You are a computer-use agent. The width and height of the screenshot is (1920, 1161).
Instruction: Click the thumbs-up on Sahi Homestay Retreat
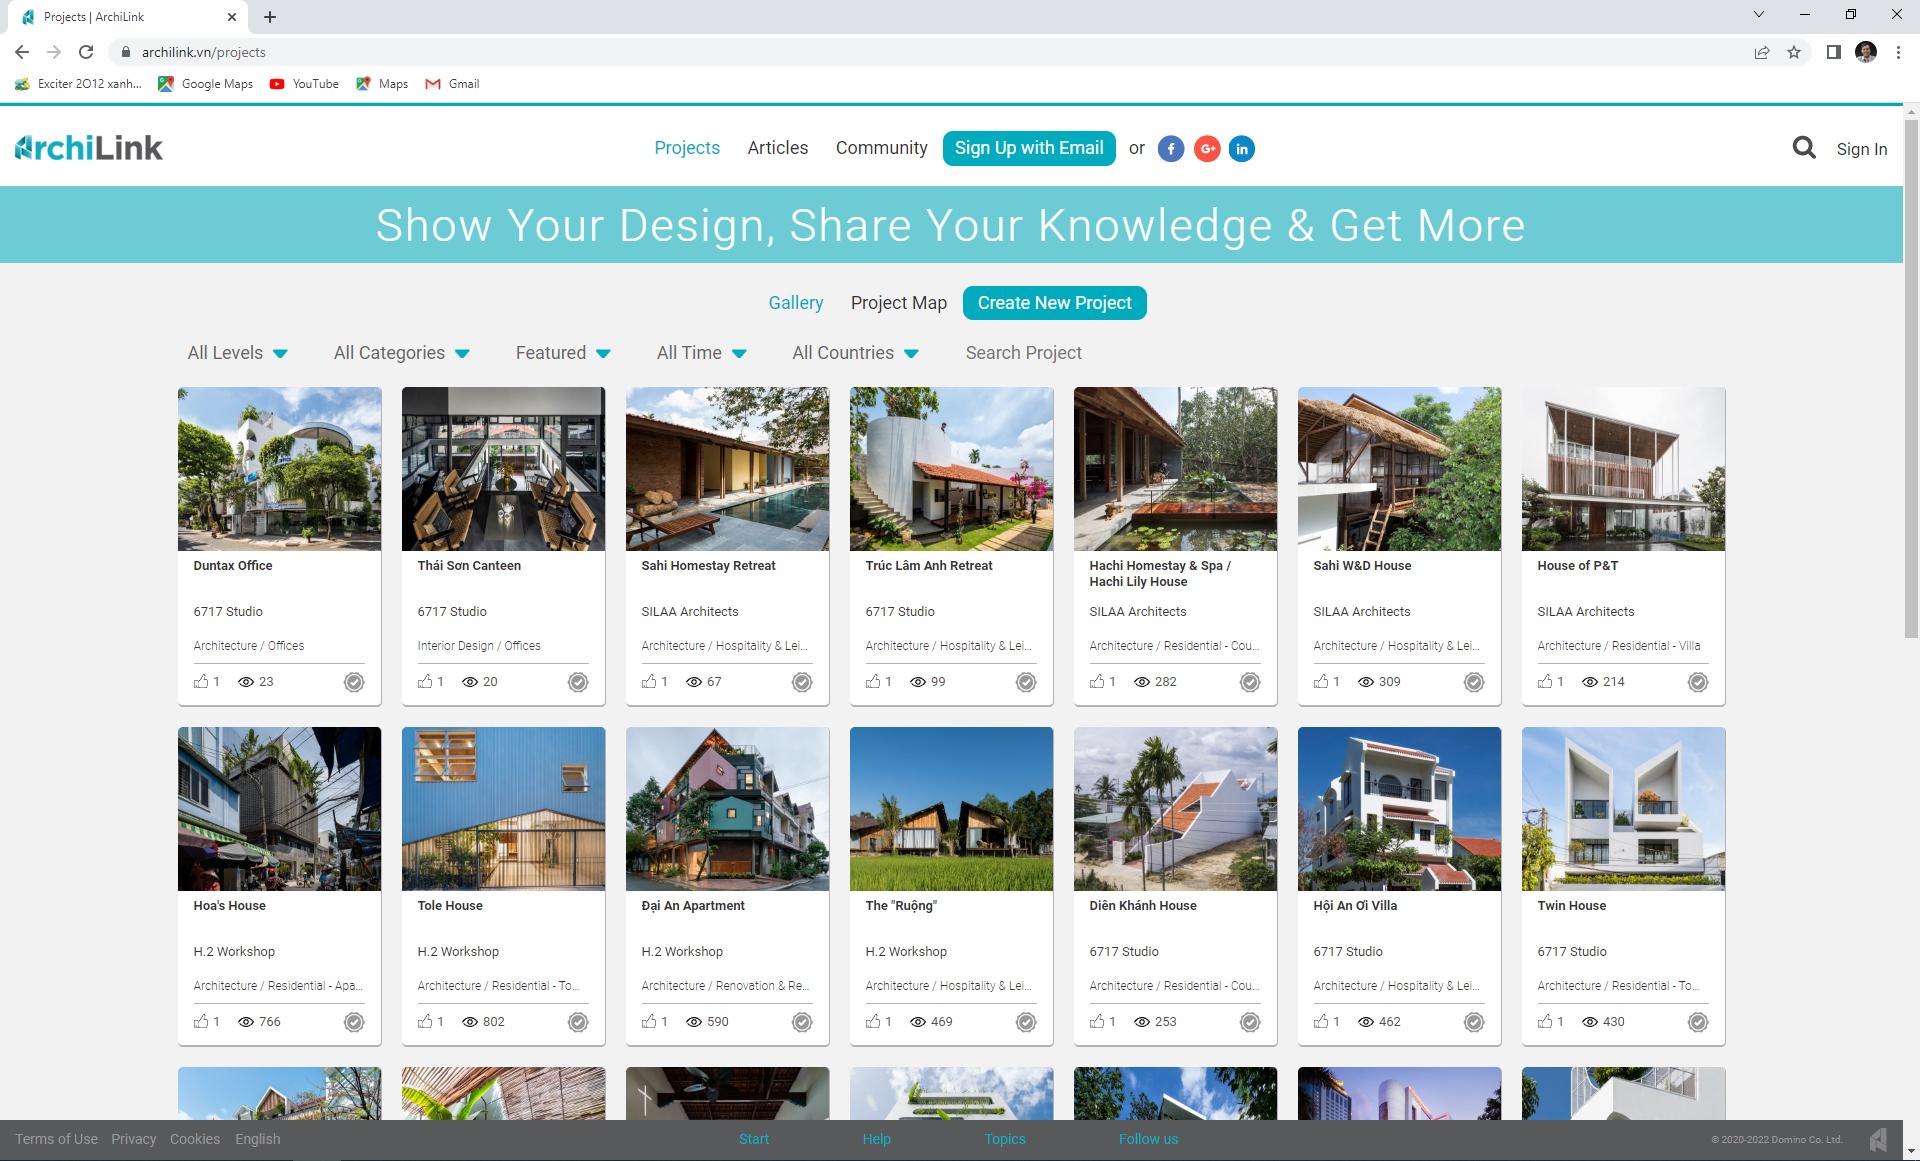pos(649,681)
